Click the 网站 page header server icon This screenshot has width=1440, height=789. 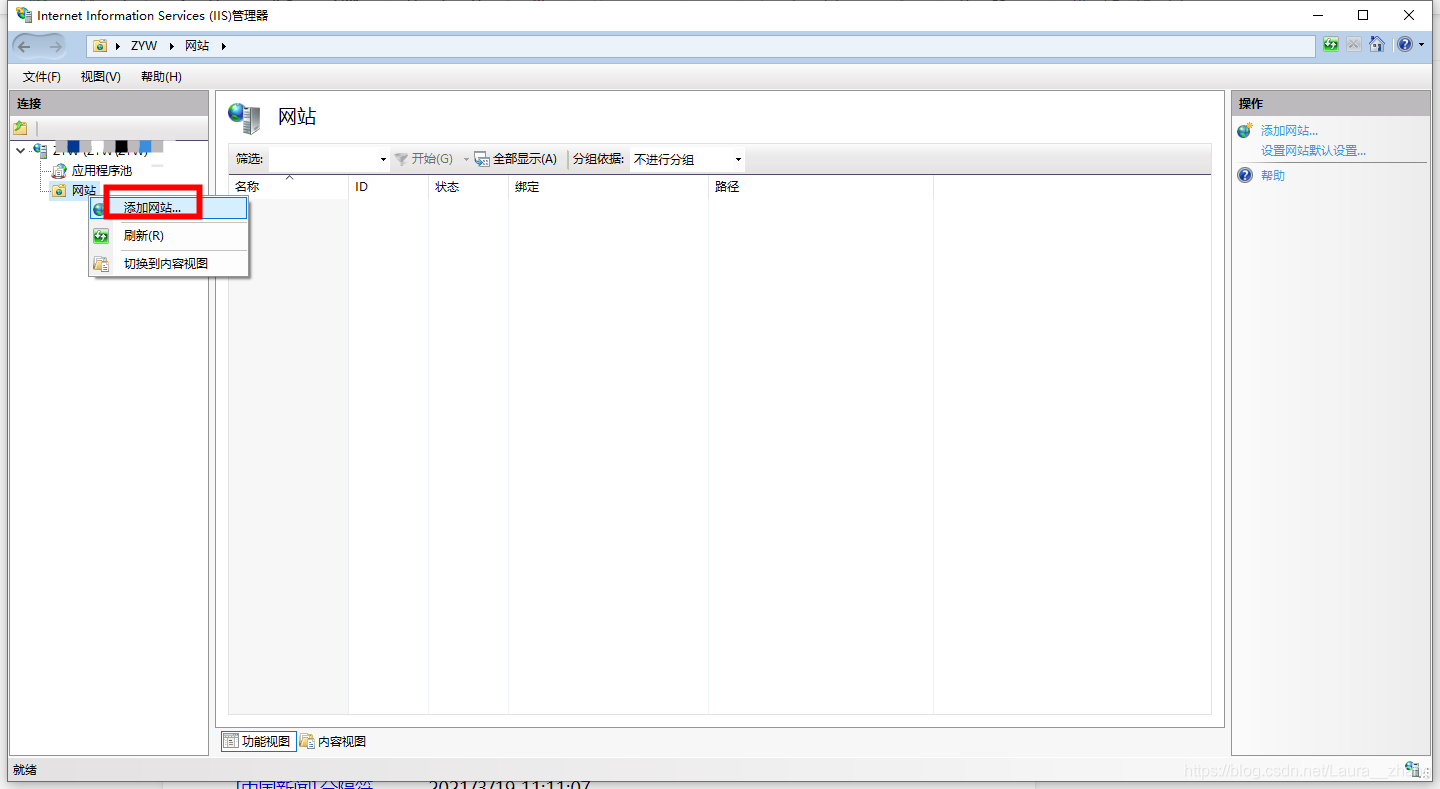point(244,117)
